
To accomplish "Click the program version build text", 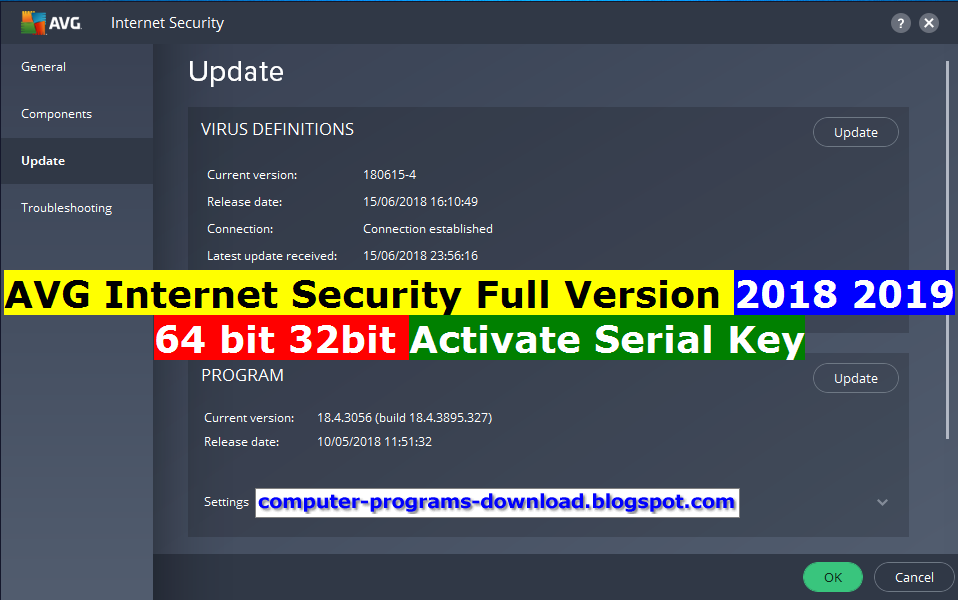I will [x=404, y=418].
